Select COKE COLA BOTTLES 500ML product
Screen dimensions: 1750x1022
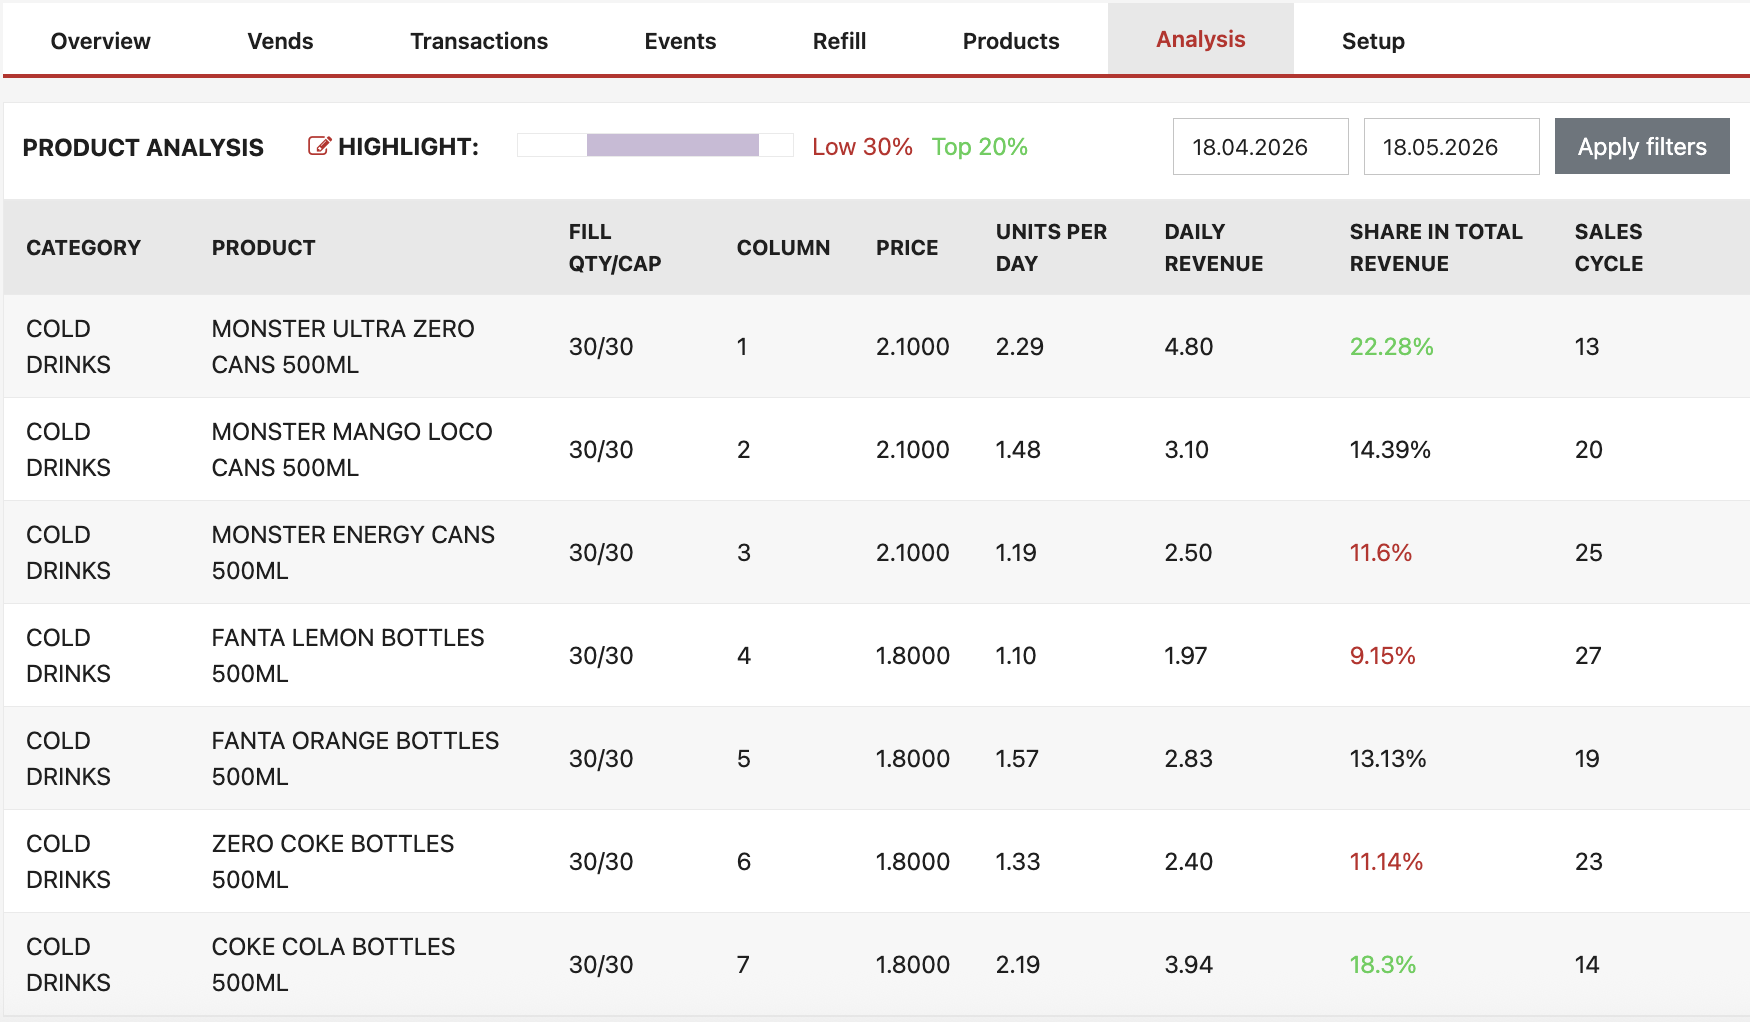click(x=333, y=964)
